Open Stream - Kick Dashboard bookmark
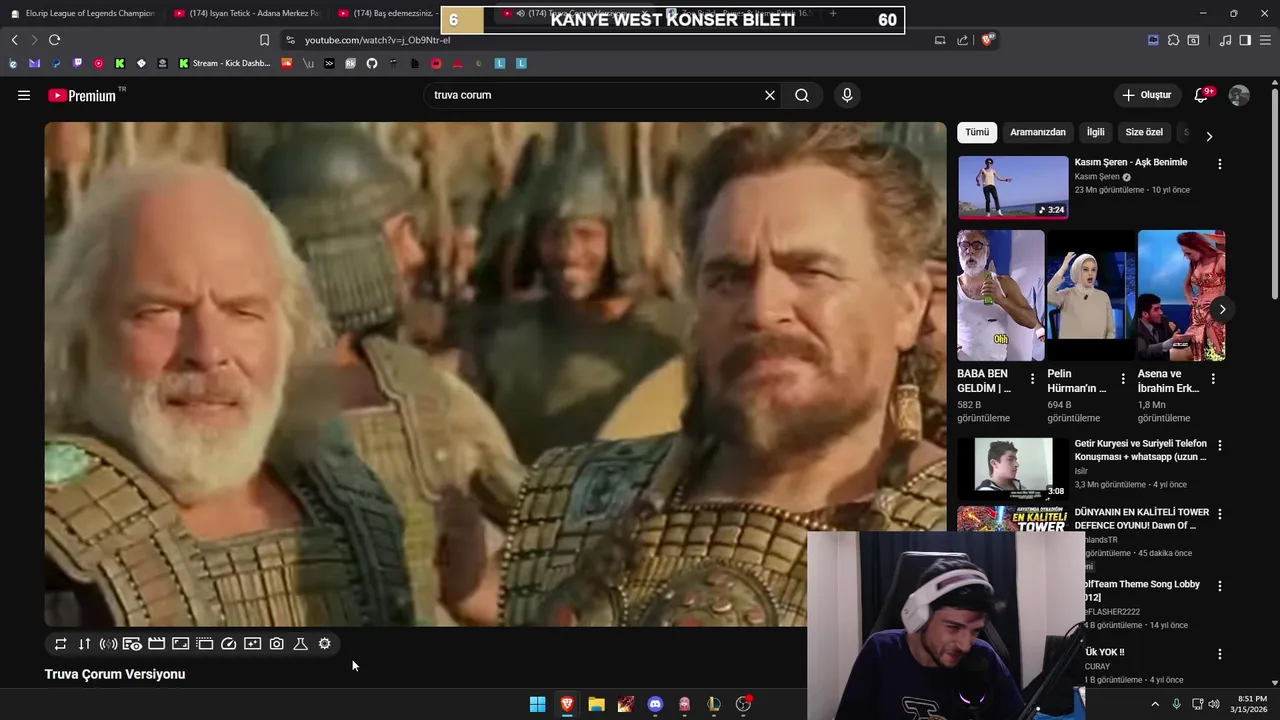The height and width of the screenshot is (720, 1280). click(225, 63)
